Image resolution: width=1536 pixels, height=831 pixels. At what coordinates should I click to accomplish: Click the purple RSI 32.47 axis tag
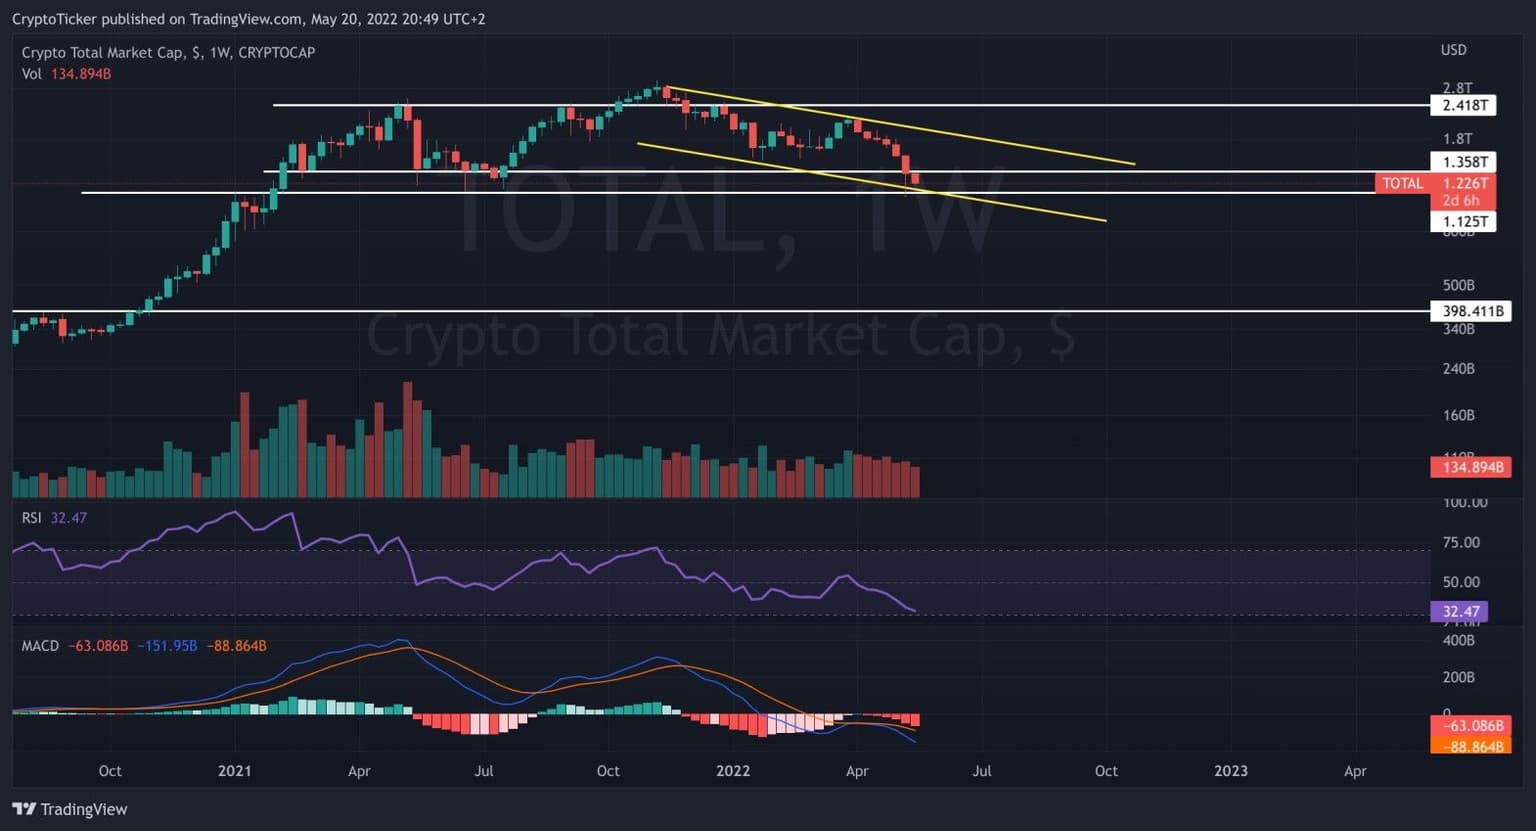pos(1460,611)
